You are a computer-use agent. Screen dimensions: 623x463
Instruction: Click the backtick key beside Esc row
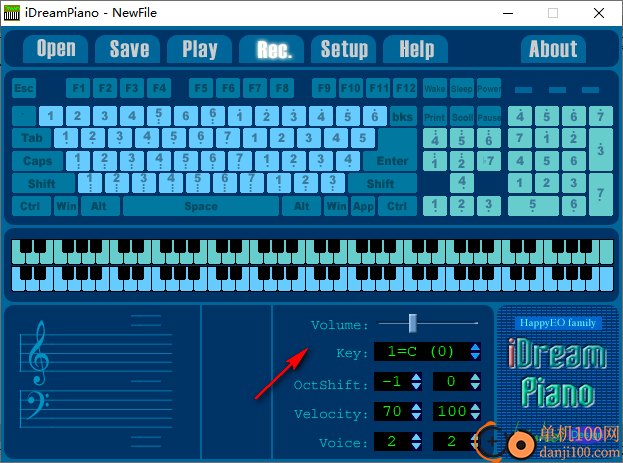coord(24,116)
